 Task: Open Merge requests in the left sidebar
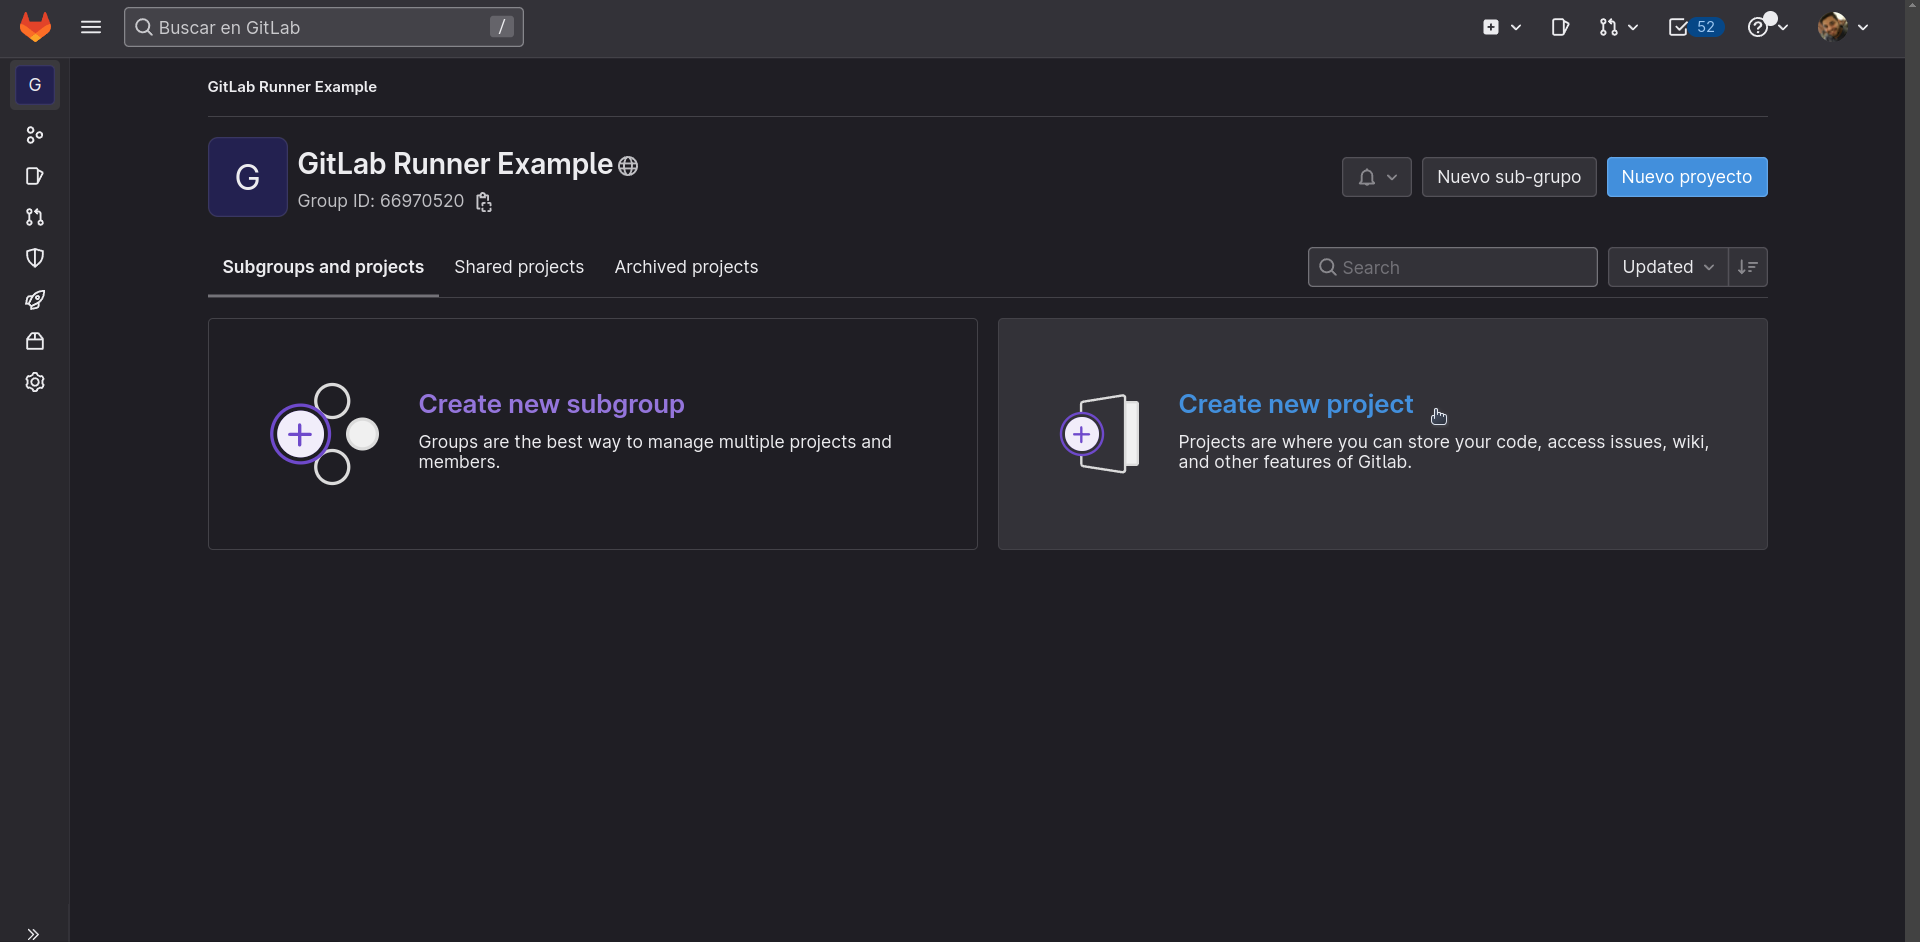[35, 217]
